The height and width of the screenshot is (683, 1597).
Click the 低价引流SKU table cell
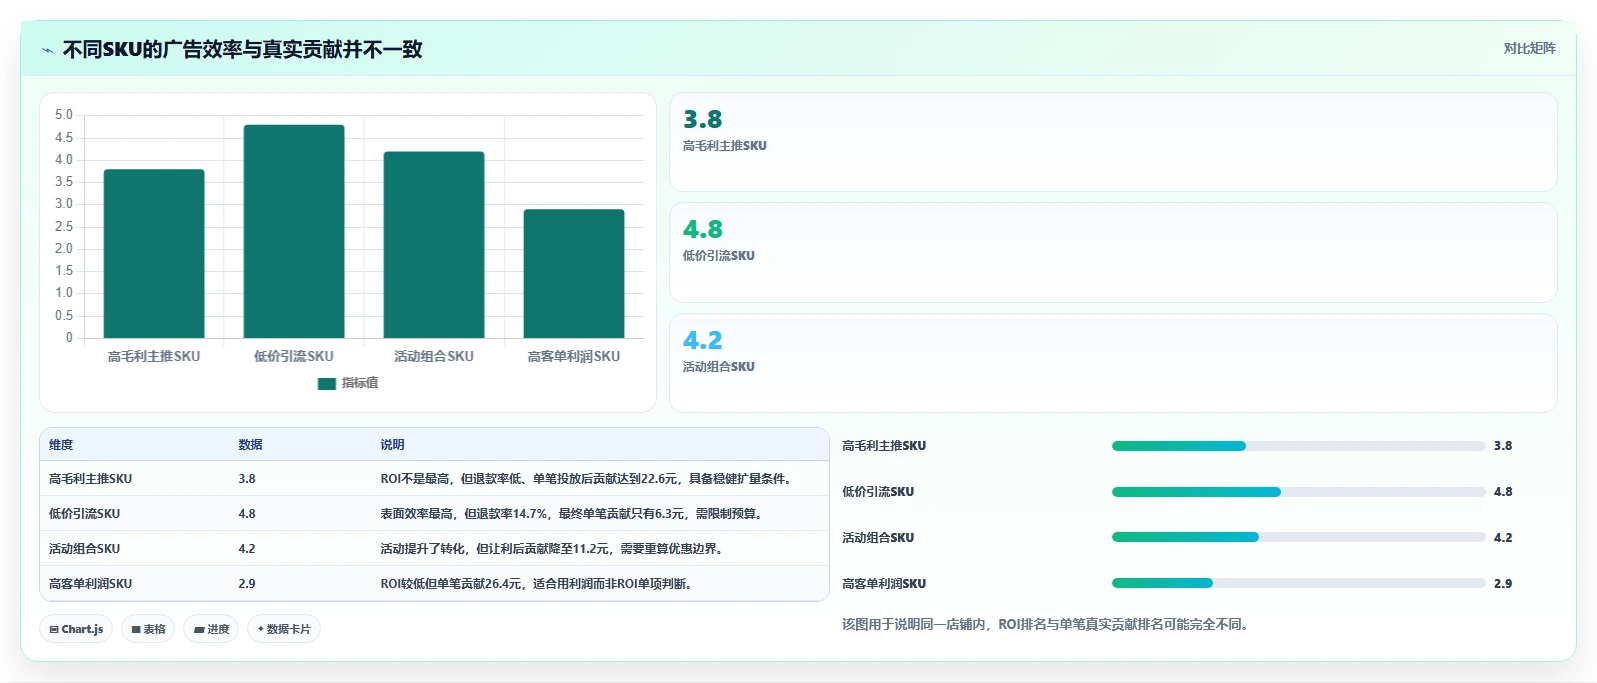point(84,514)
